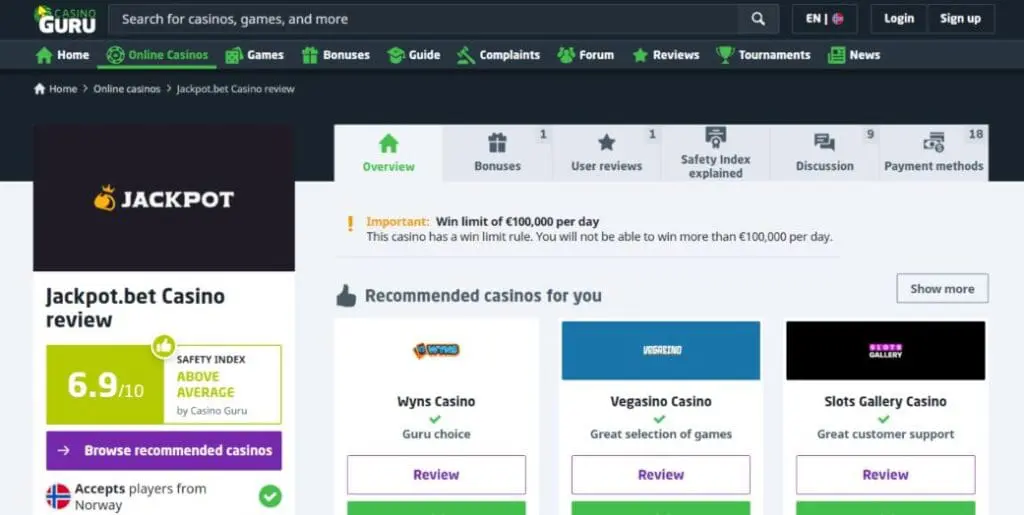Screen dimensions: 1024x515
Task: Open the Casino Guru logo homepage
Action: (x=65, y=19)
